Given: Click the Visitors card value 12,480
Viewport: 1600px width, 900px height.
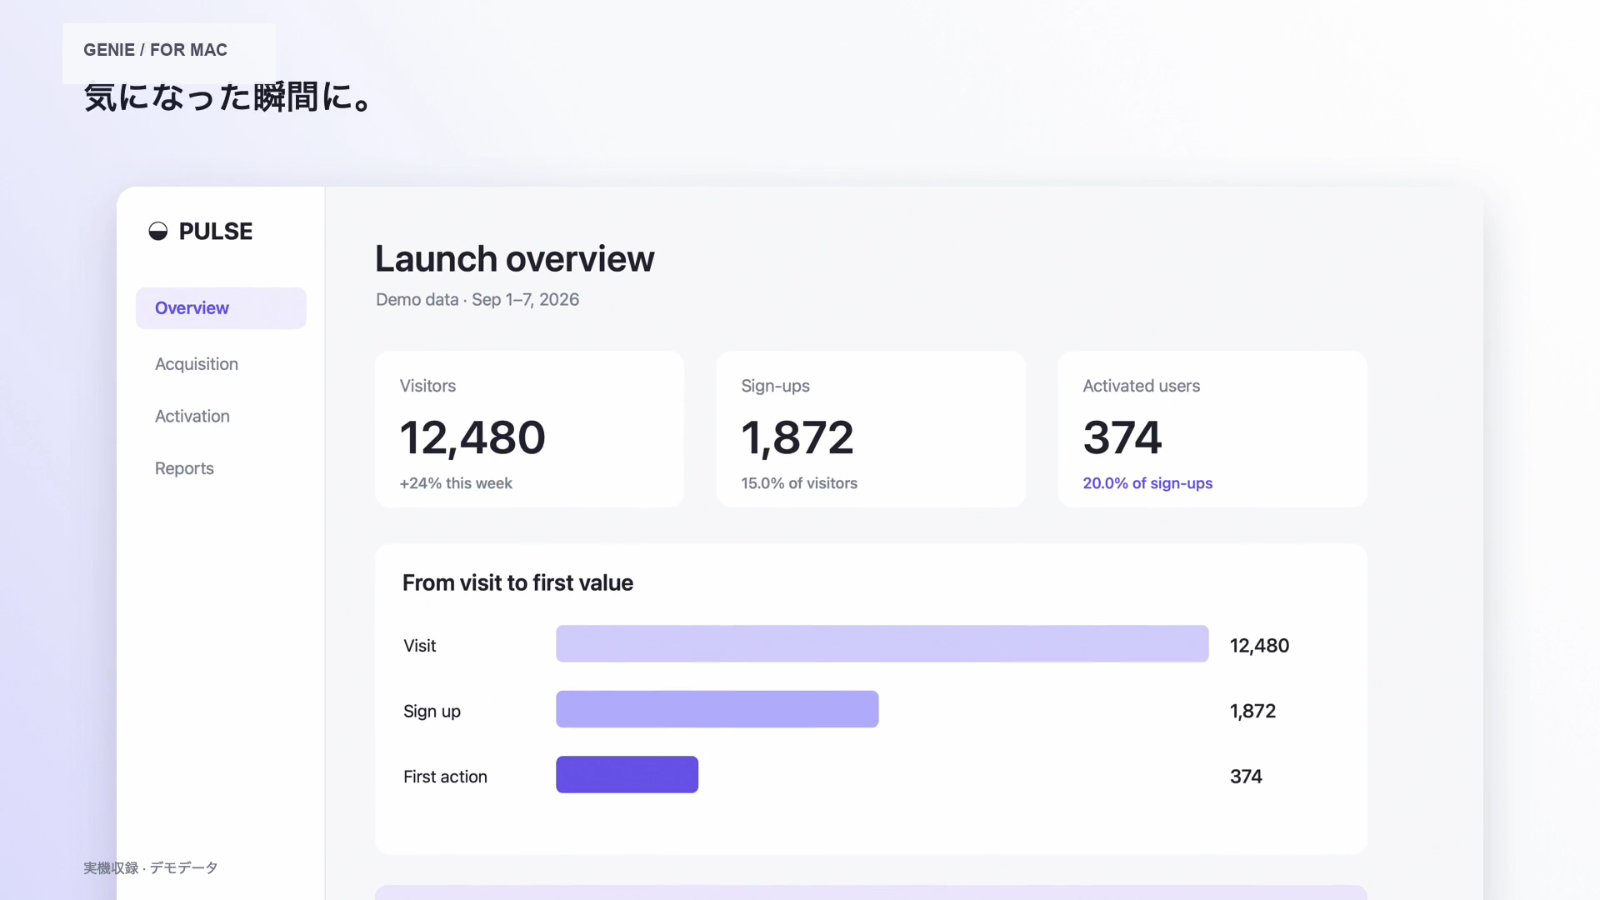Looking at the screenshot, I should [472, 438].
